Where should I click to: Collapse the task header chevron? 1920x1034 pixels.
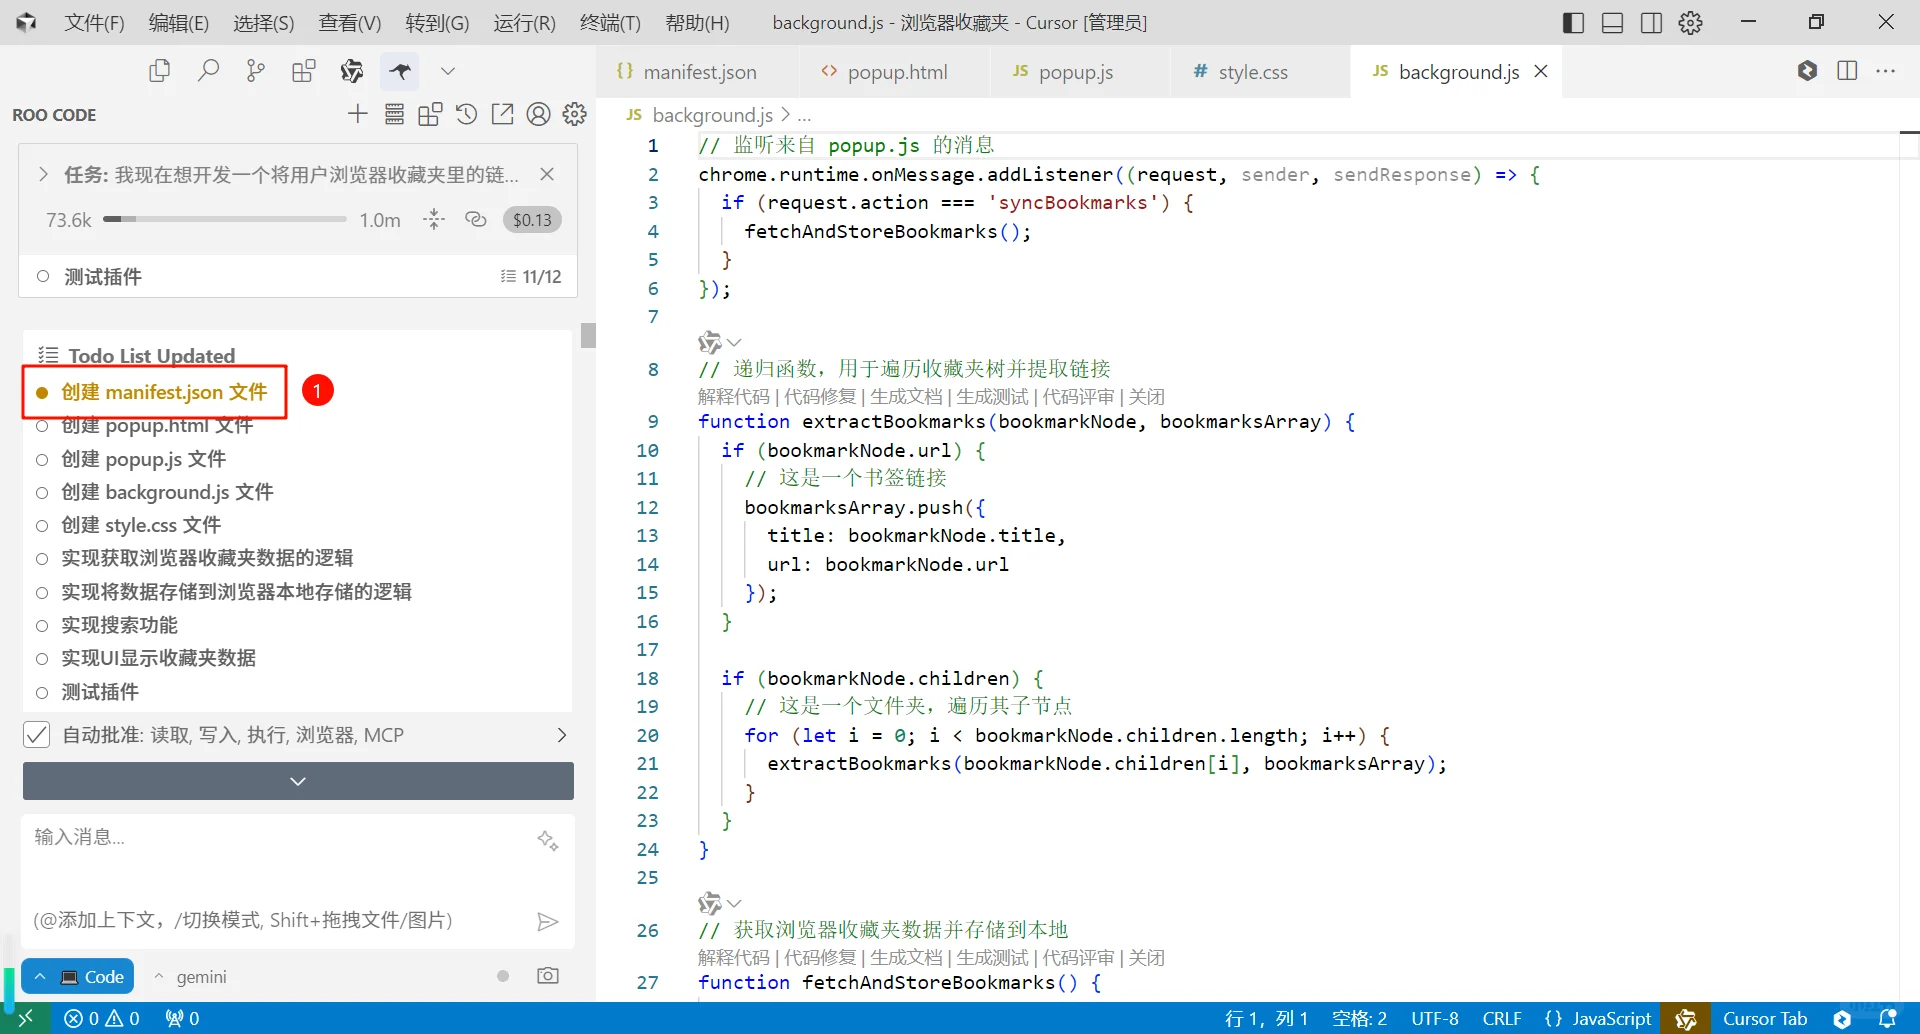43,173
